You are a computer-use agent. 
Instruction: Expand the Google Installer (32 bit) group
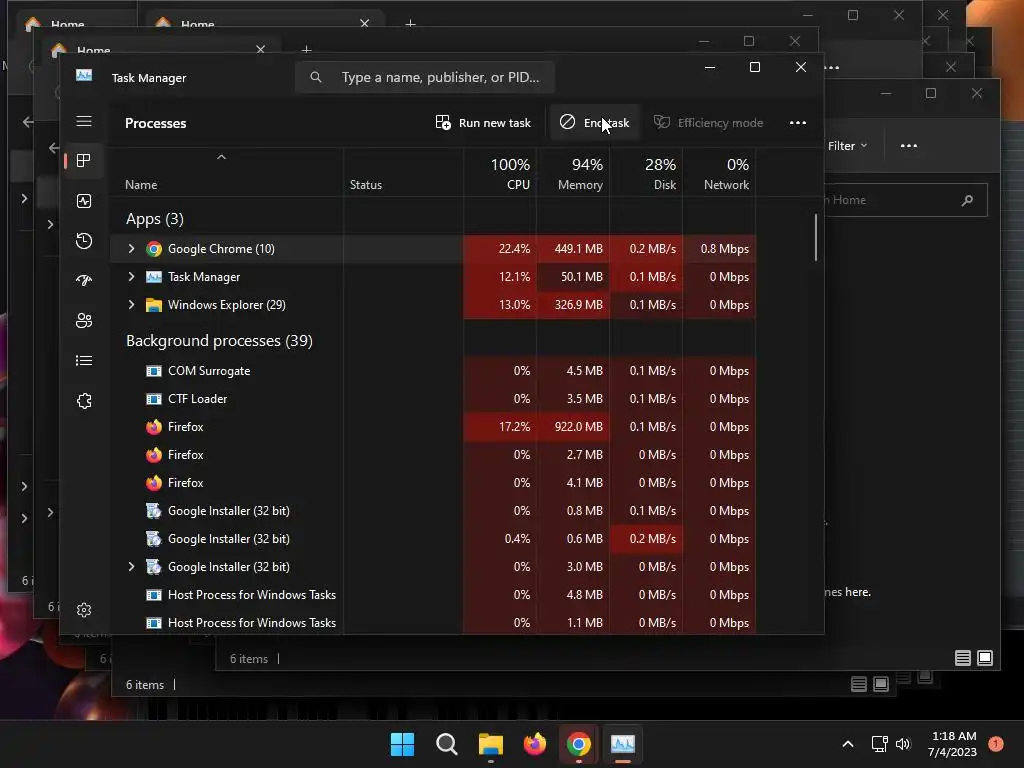(131, 567)
